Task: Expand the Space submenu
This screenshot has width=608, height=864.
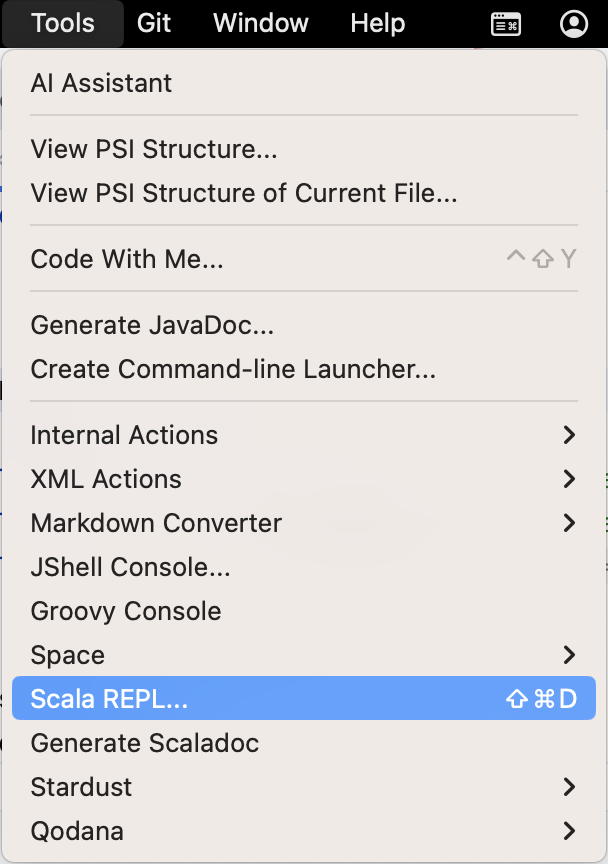Action: [x=67, y=655]
